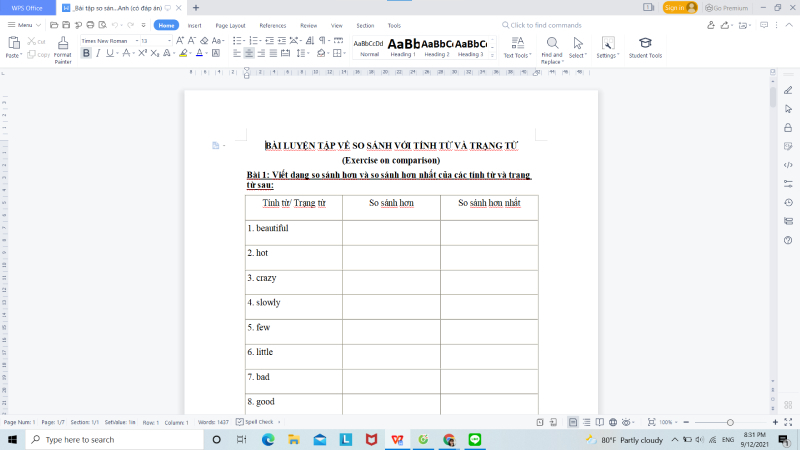The image size is (800, 450).
Task: Click the font color button
Action: coord(199,53)
